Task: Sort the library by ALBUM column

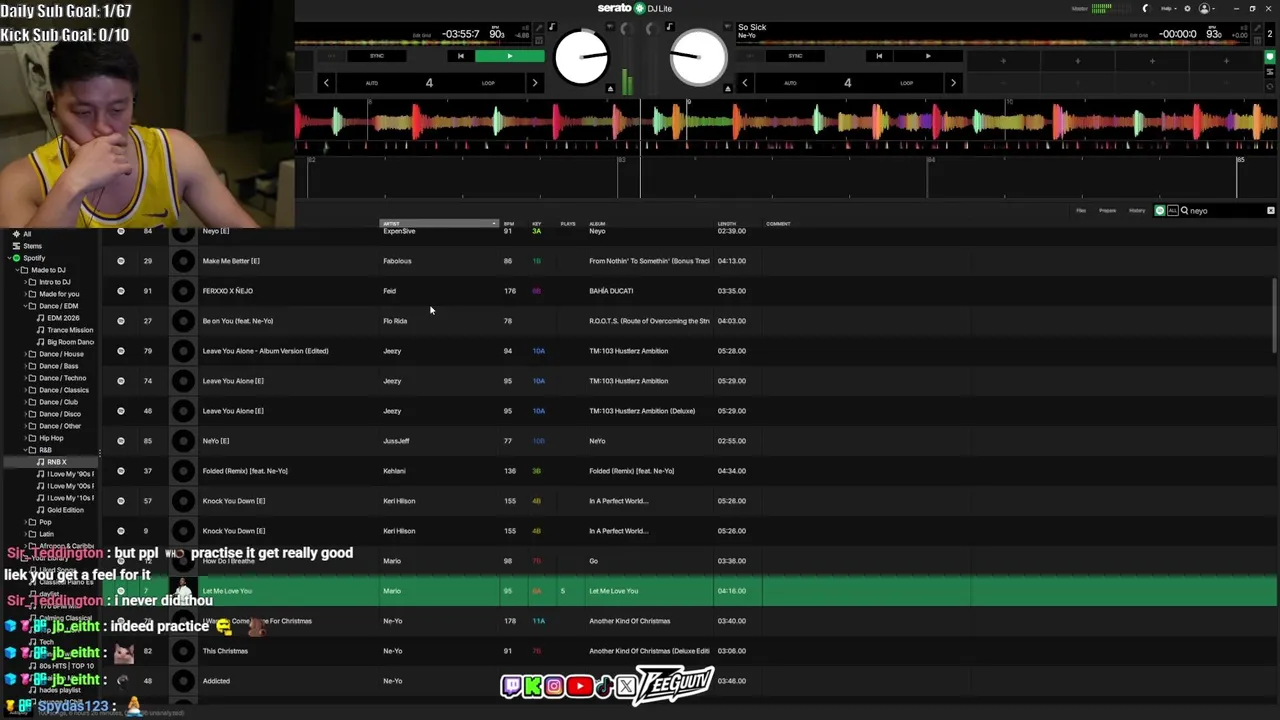Action: [597, 223]
